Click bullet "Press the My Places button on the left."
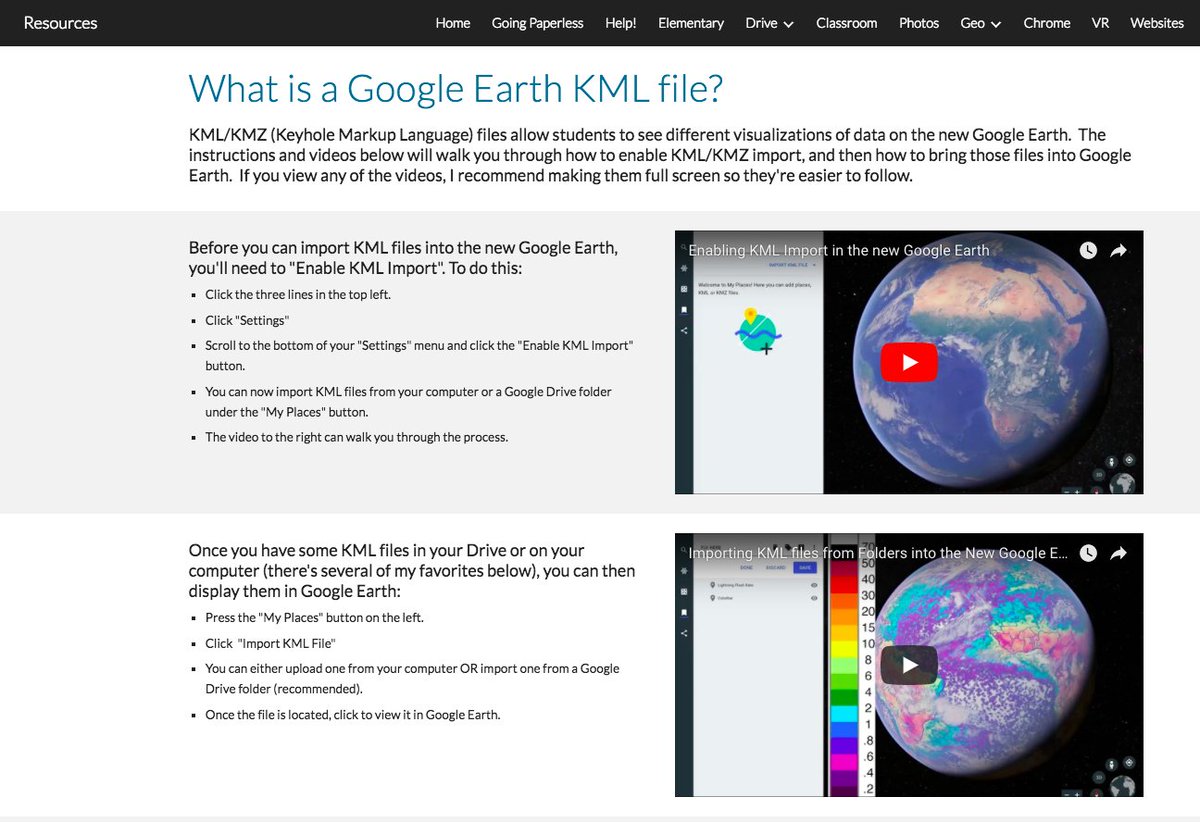Screen dimensions: 1200x822 click(314, 618)
